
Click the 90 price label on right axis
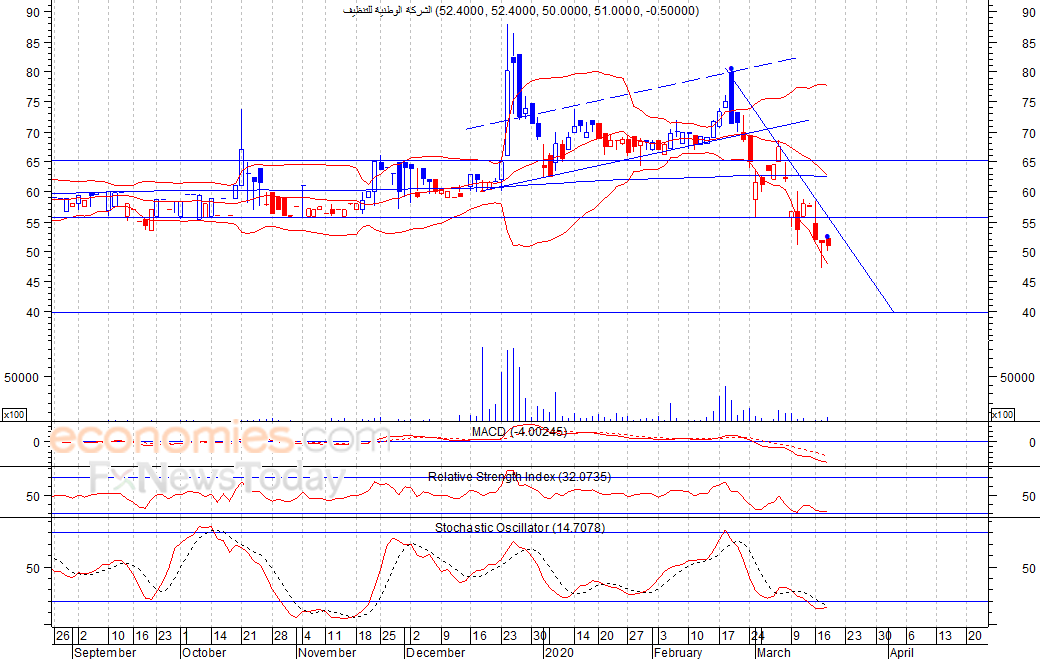[1028, 12]
